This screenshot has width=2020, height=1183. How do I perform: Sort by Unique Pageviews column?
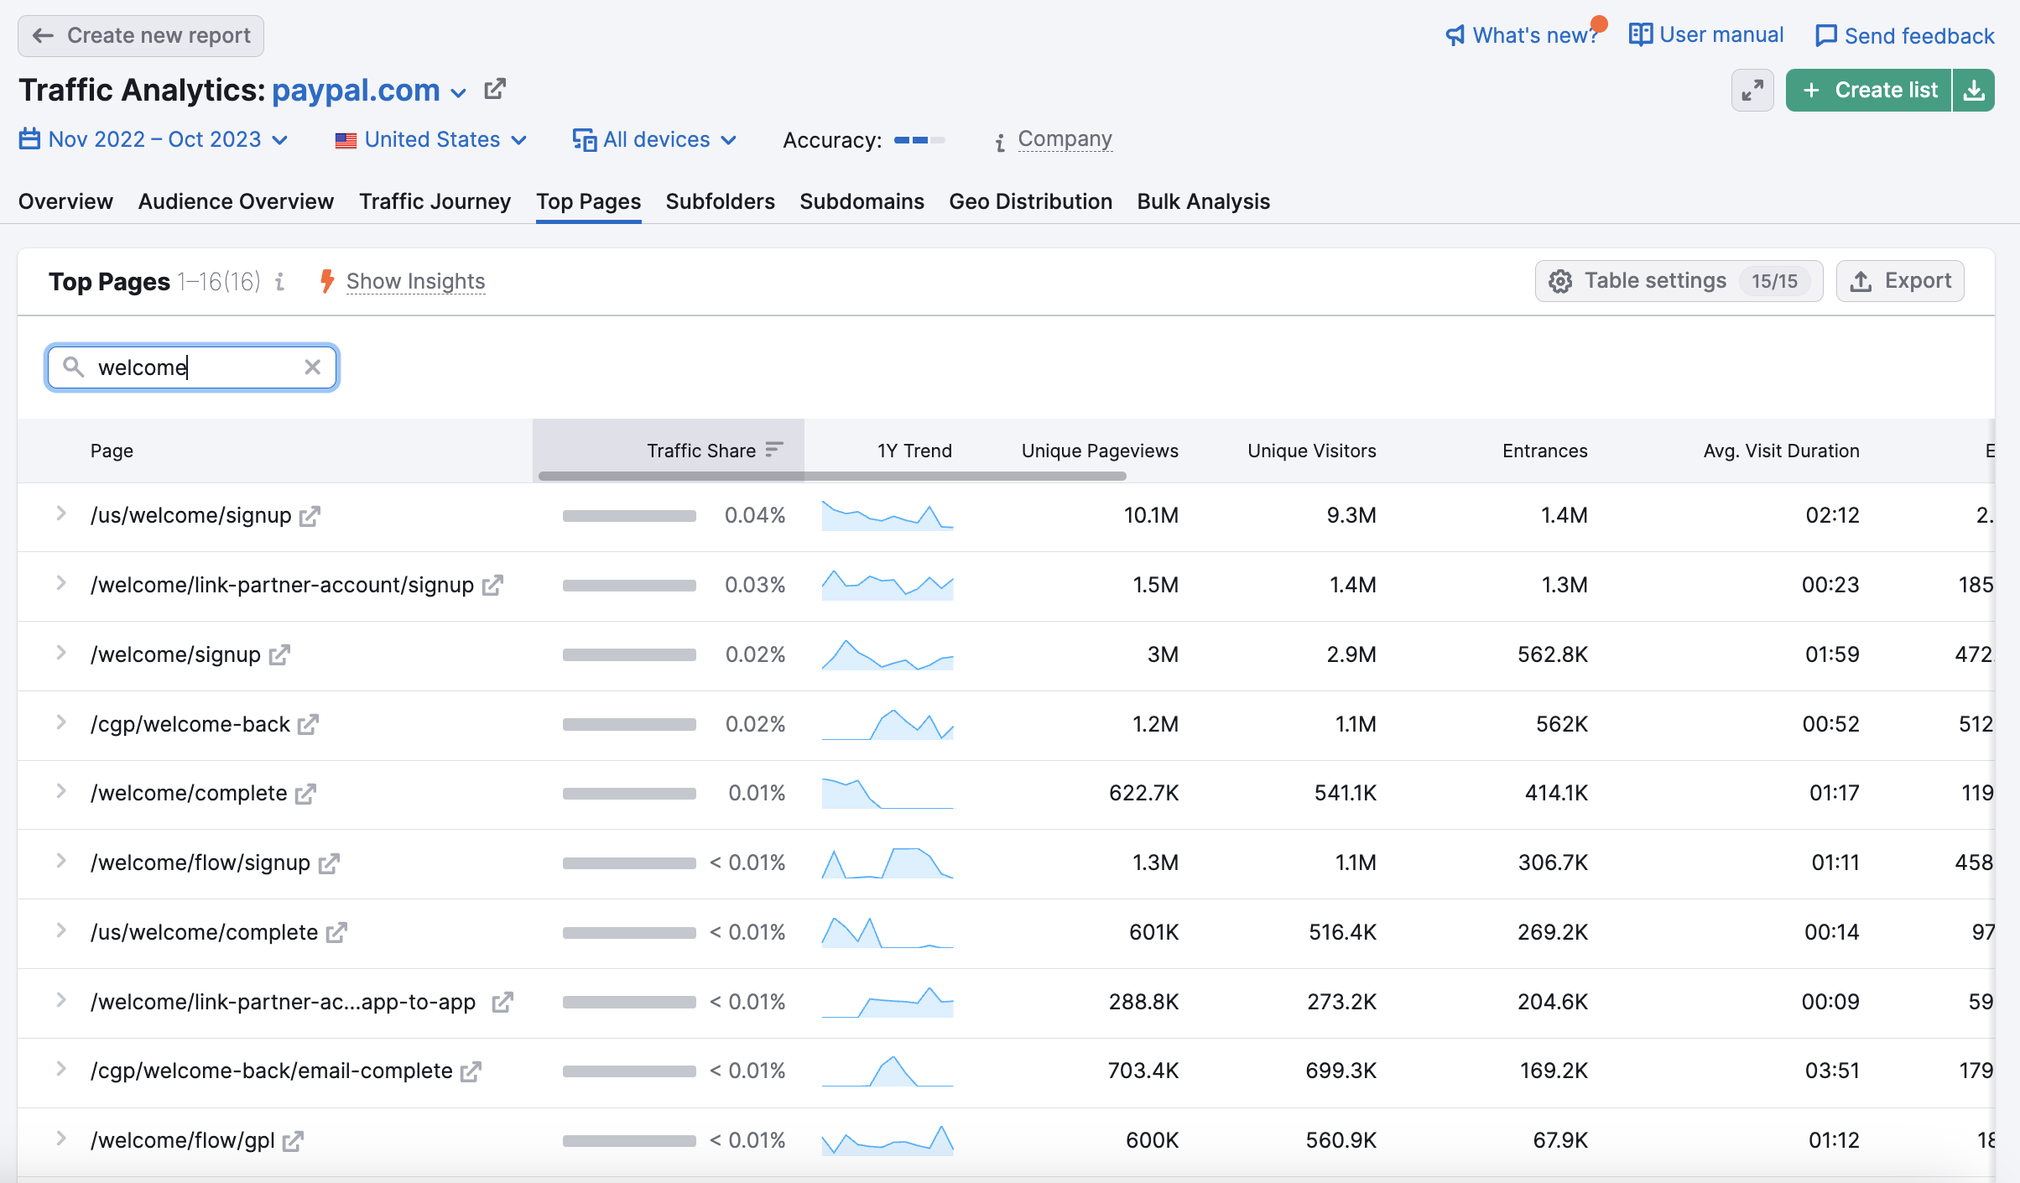(x=1099, y=451)
